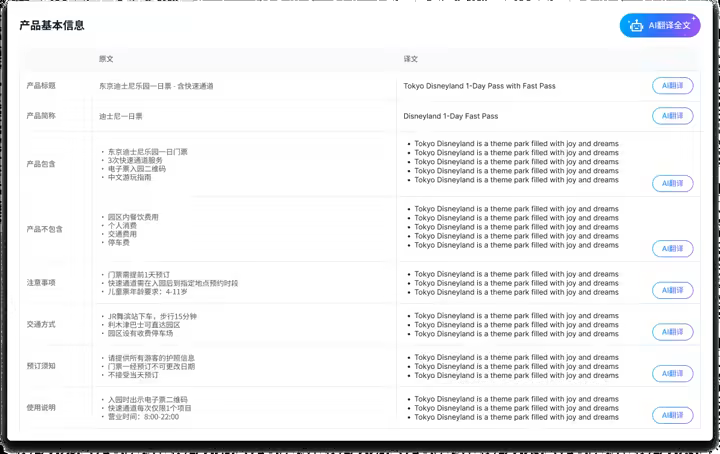
Task: Click bullet 园区内餐饮费用
Action: pyautogui.click(x=133, y=217)
